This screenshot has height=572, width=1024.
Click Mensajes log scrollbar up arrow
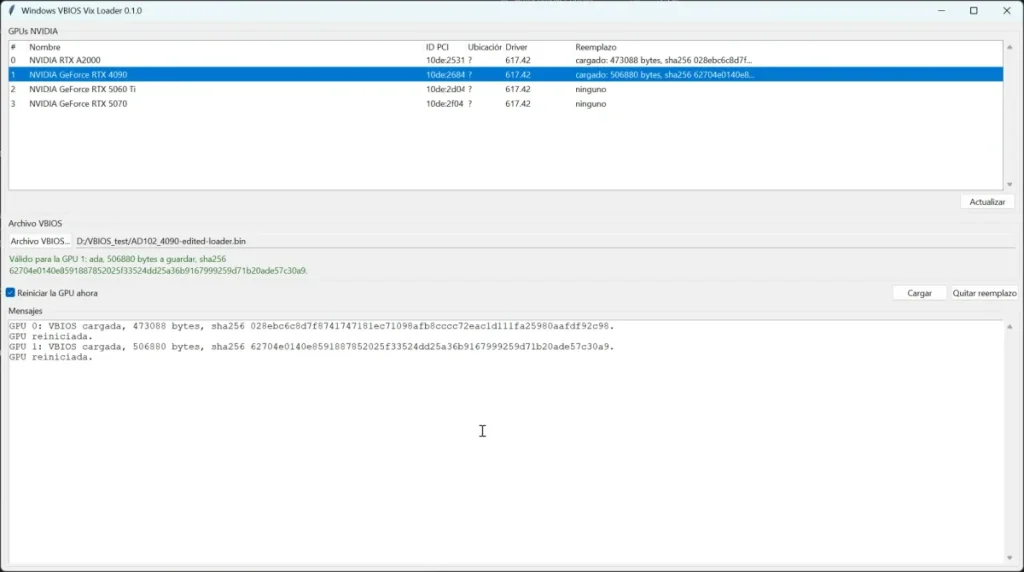[x=1010, y=326]
